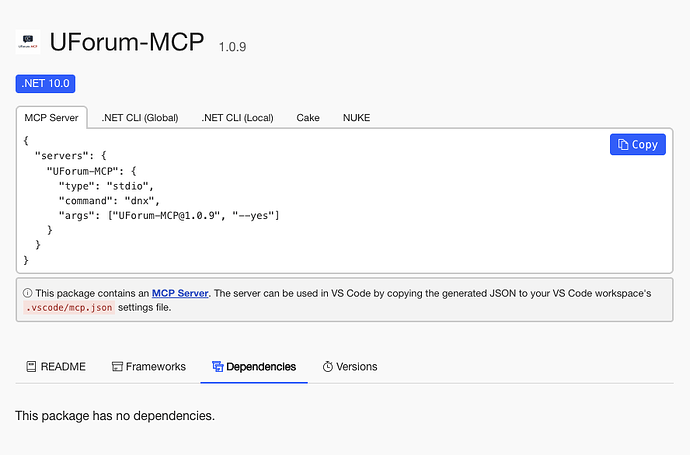Click the 1.0.9 version number in header

[x=232, y=47]
